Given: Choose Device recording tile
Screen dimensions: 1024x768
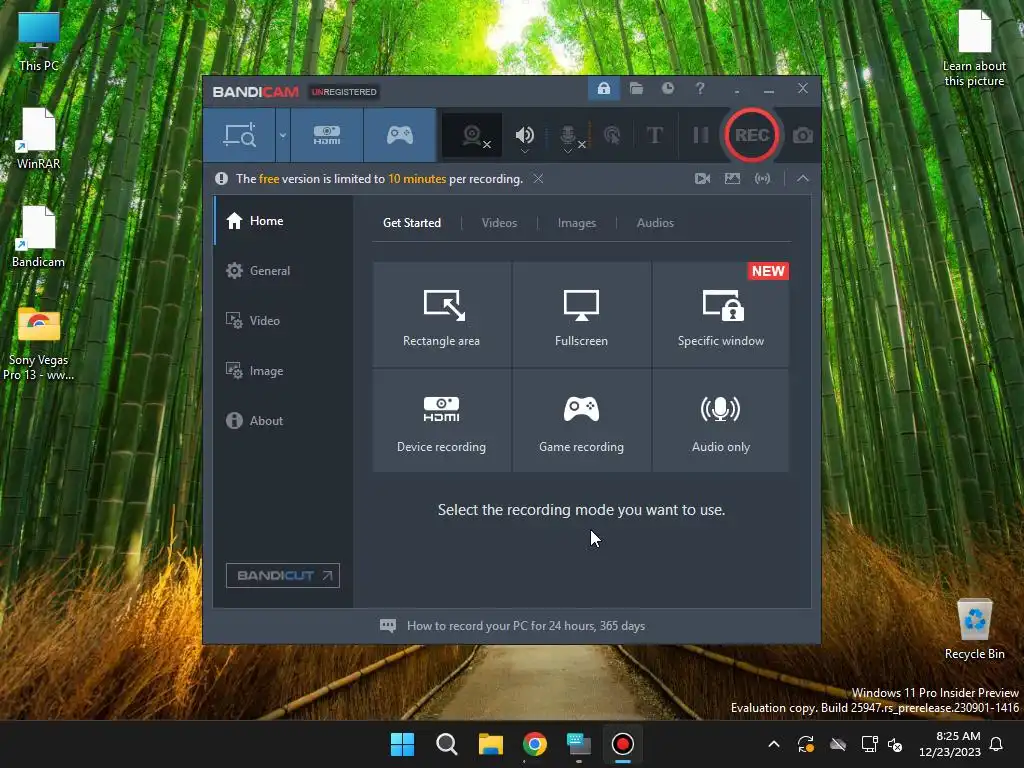Looking at the screenshot, I should 441,421.
